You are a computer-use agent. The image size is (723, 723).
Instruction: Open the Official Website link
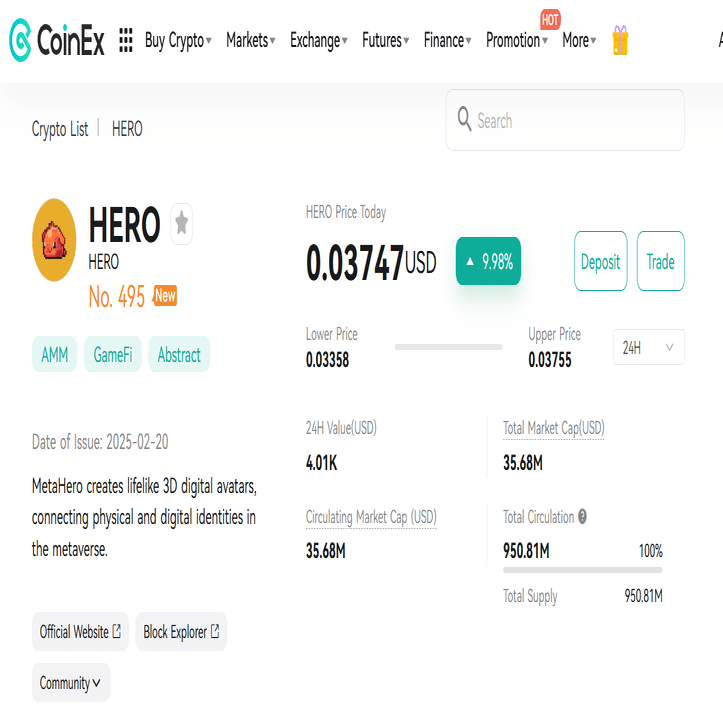click(x=80, y=631)
